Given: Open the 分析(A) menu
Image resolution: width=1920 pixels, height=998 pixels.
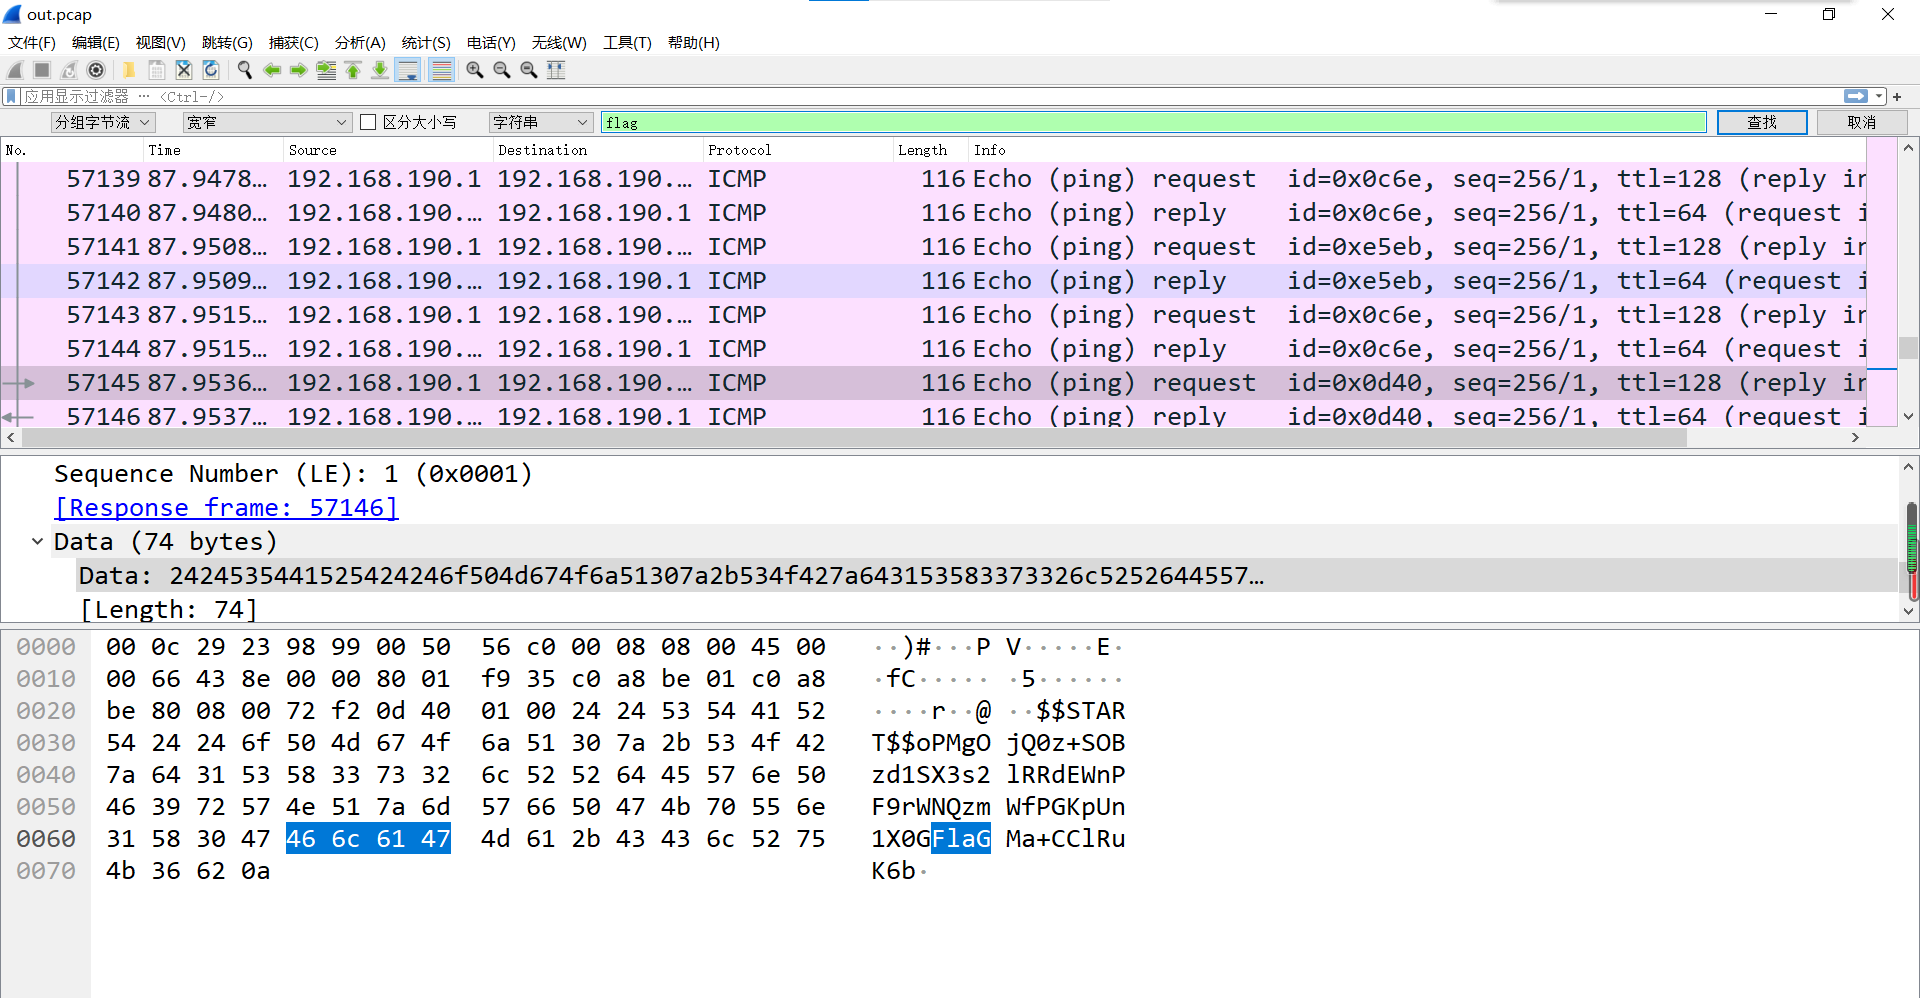Looking at the screenshot, I should (x=359, y=43).
